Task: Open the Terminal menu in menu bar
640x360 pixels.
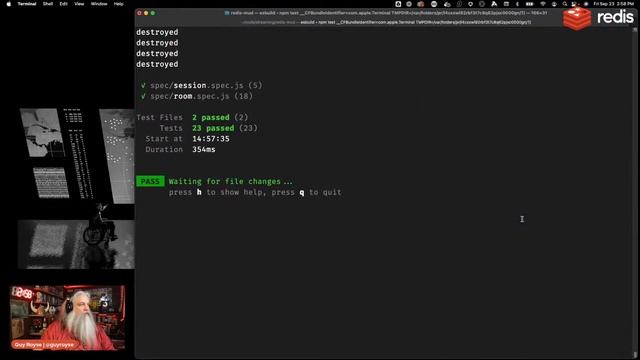Action: [x=27, y=4]
